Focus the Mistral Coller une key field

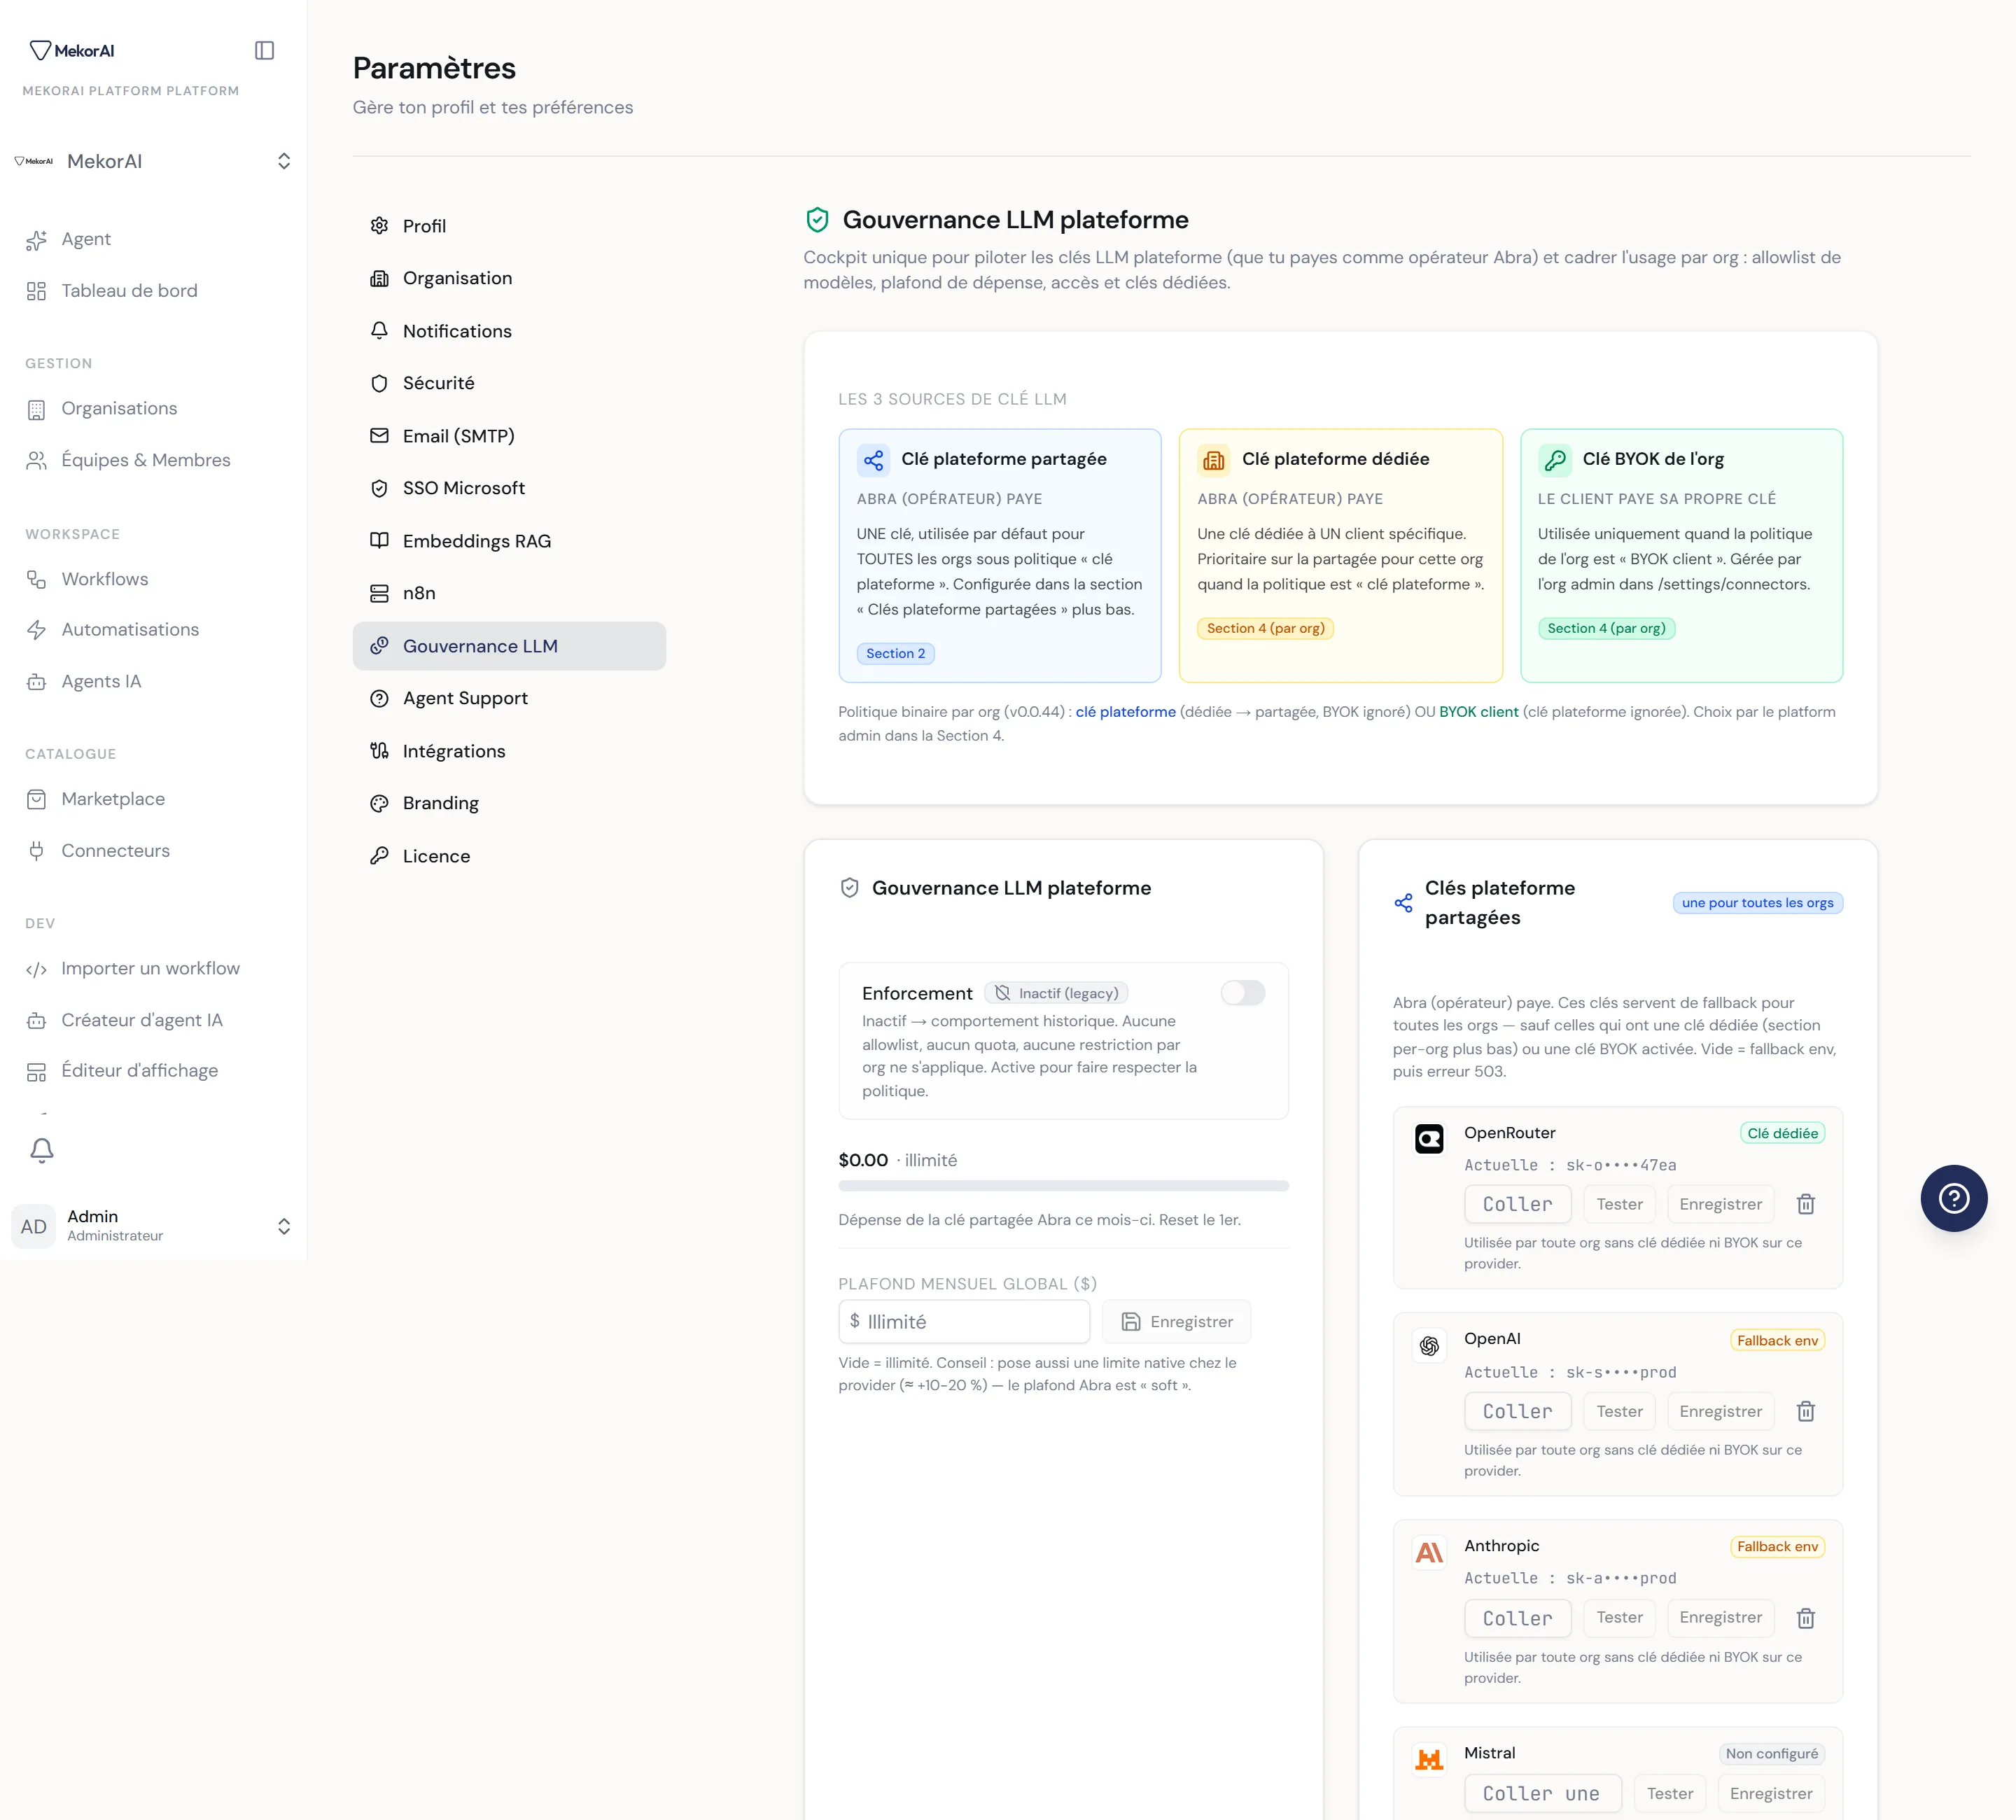[x=1543, y=1794]
